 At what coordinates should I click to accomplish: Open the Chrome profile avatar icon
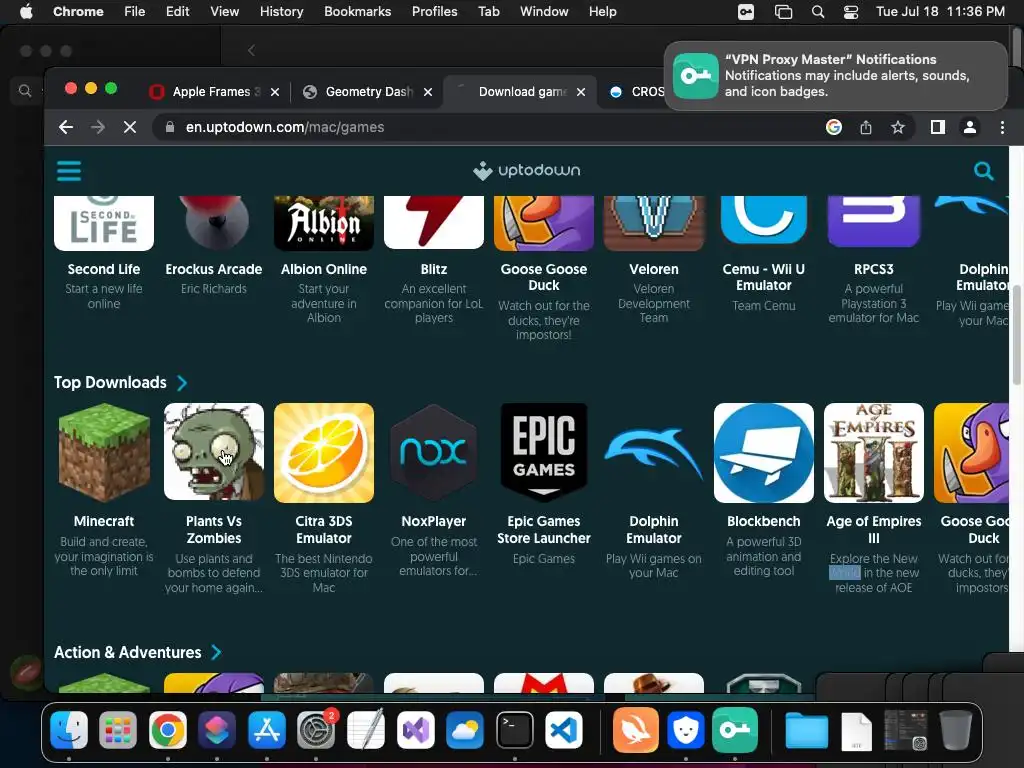[x=970, y=127]
